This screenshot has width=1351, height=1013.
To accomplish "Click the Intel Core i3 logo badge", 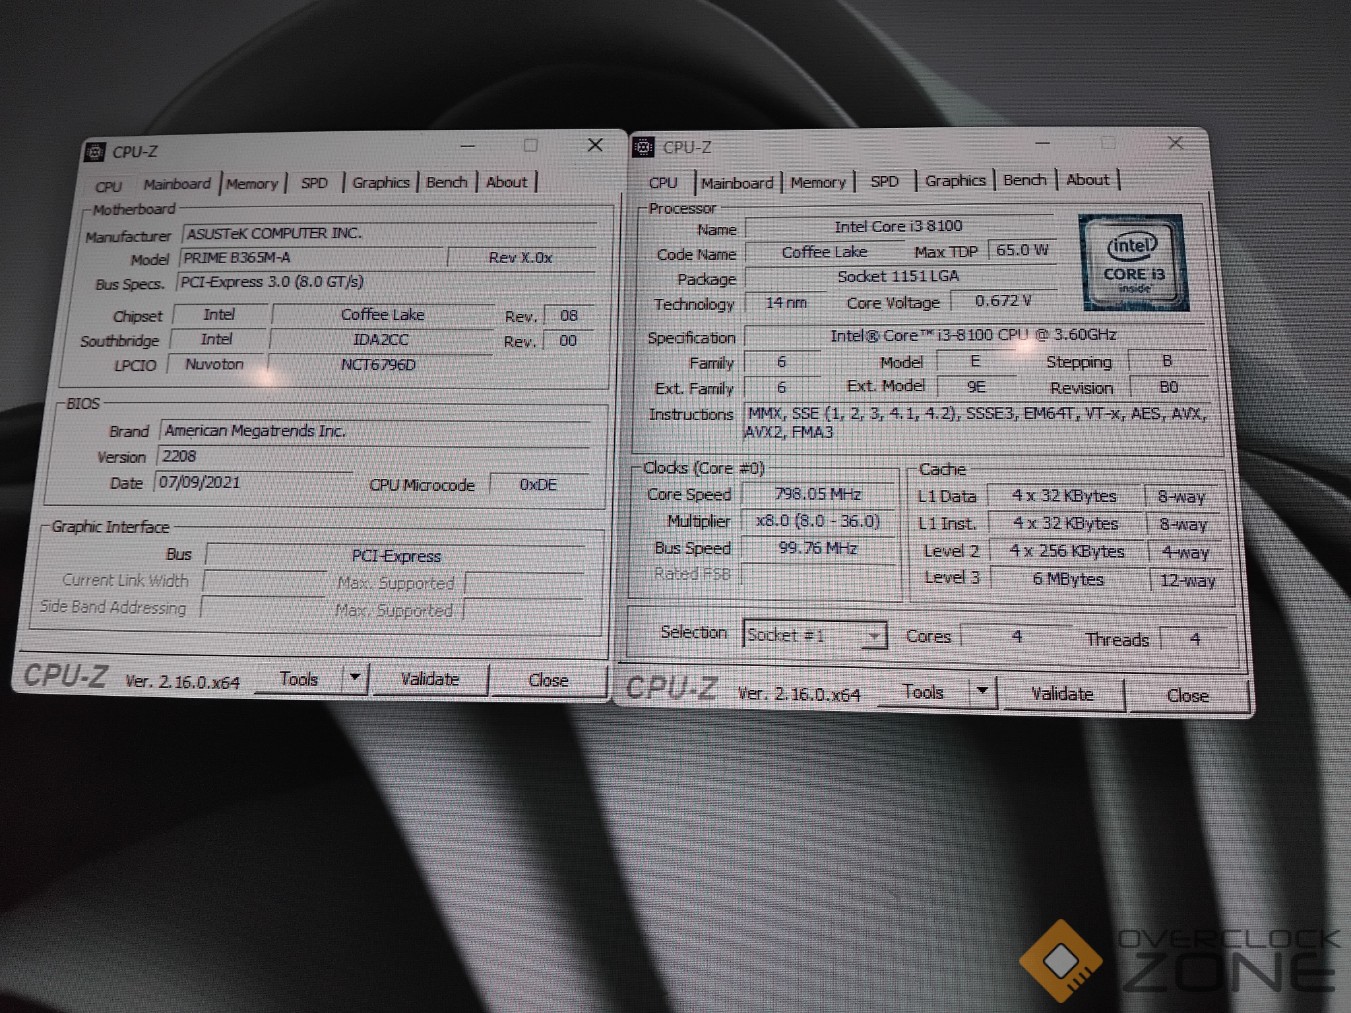I will (1133, 262).
